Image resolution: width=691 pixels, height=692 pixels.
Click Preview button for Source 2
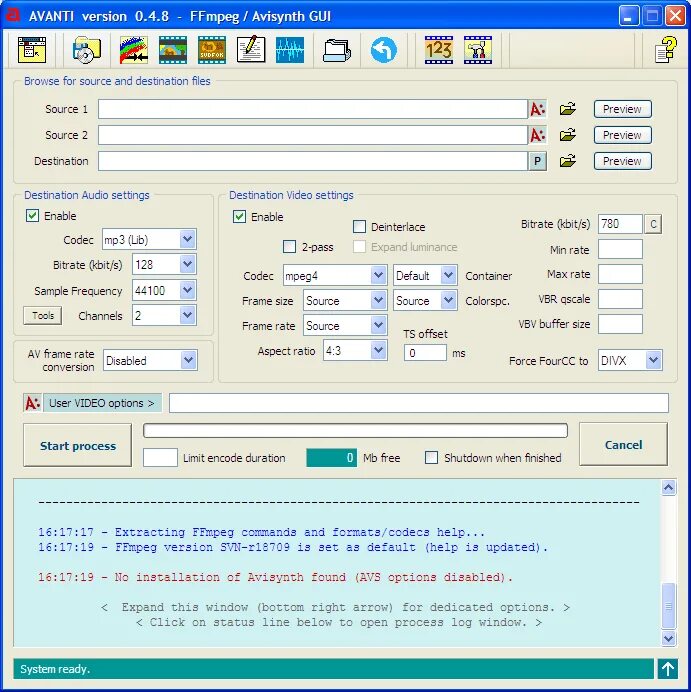623,135
